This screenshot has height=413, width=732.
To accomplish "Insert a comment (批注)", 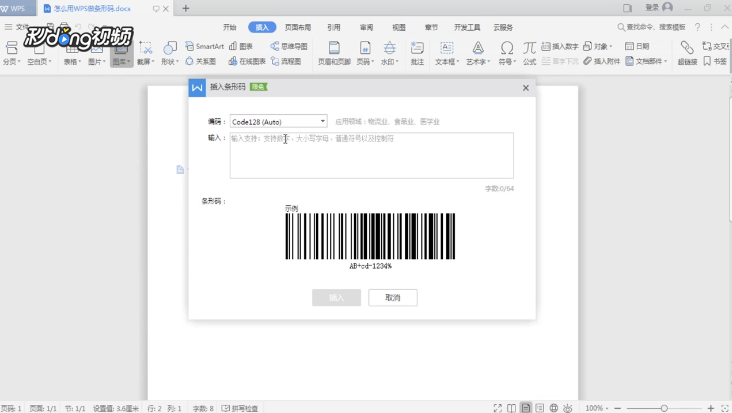I will pos(417,52).
